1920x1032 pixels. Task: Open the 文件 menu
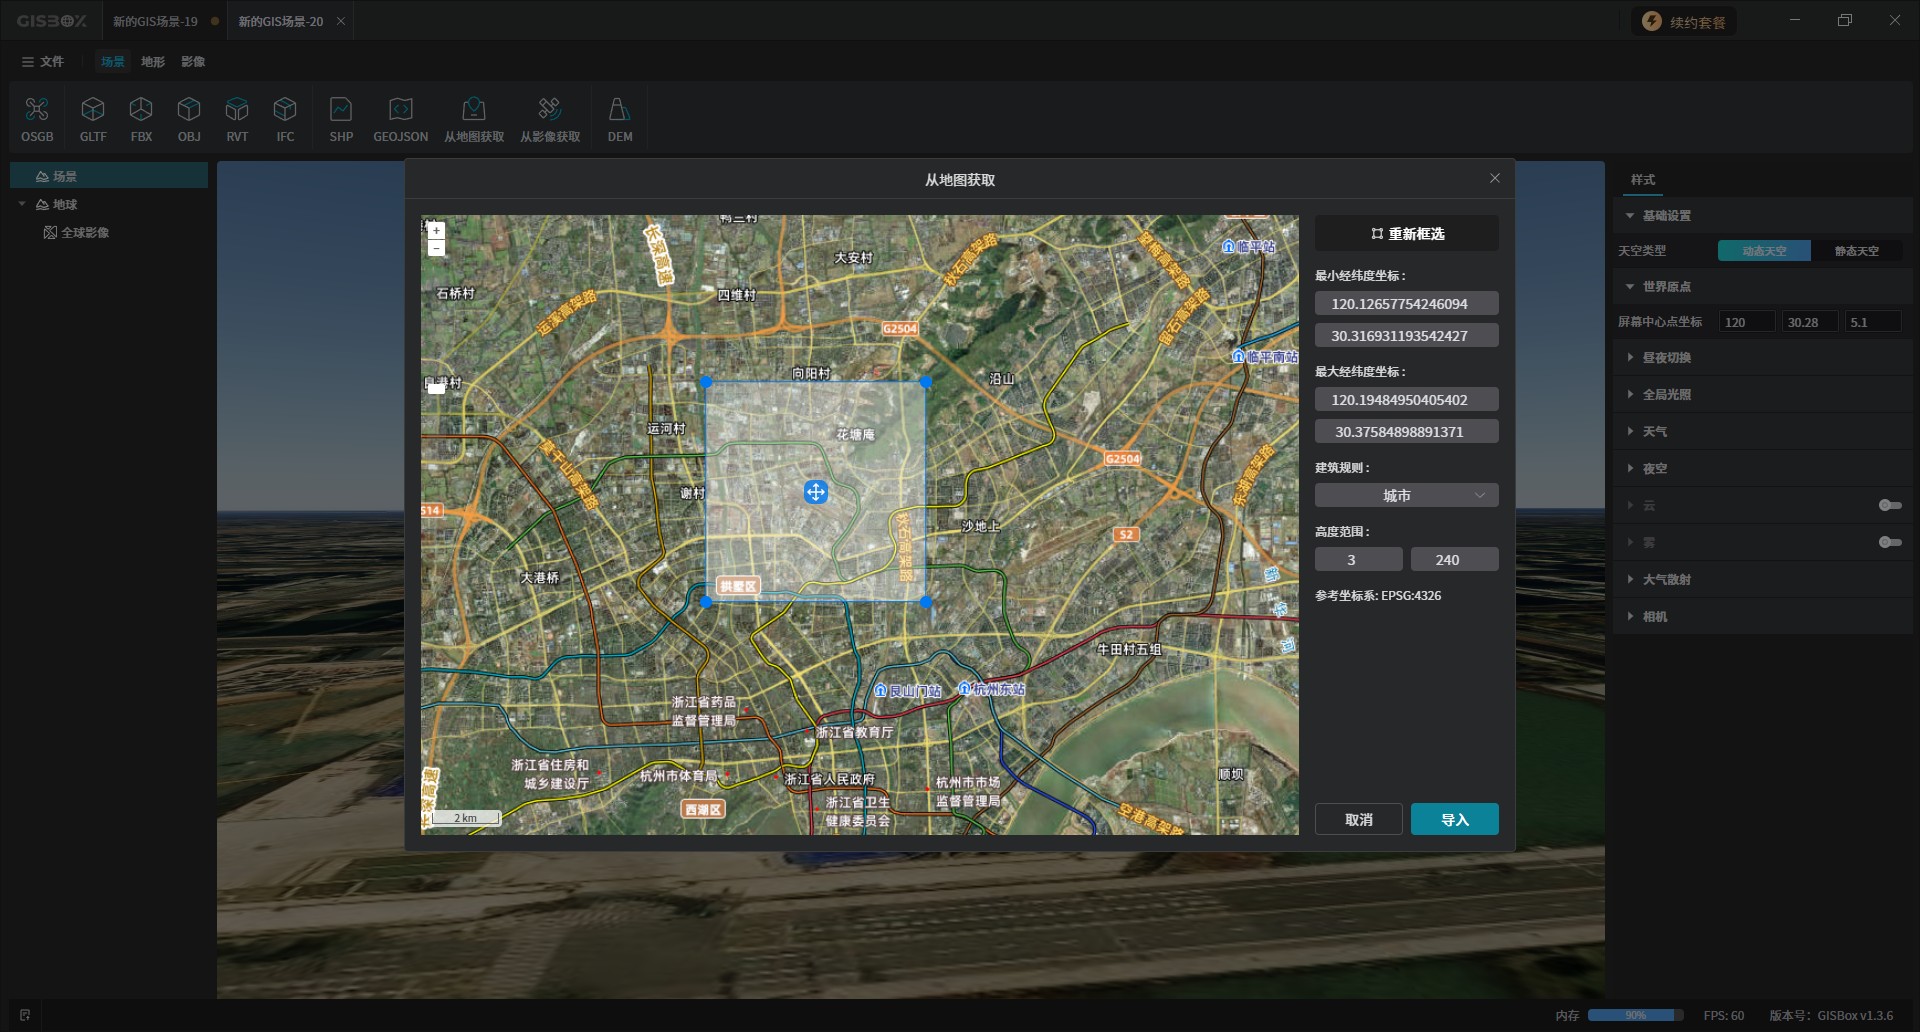43,62
